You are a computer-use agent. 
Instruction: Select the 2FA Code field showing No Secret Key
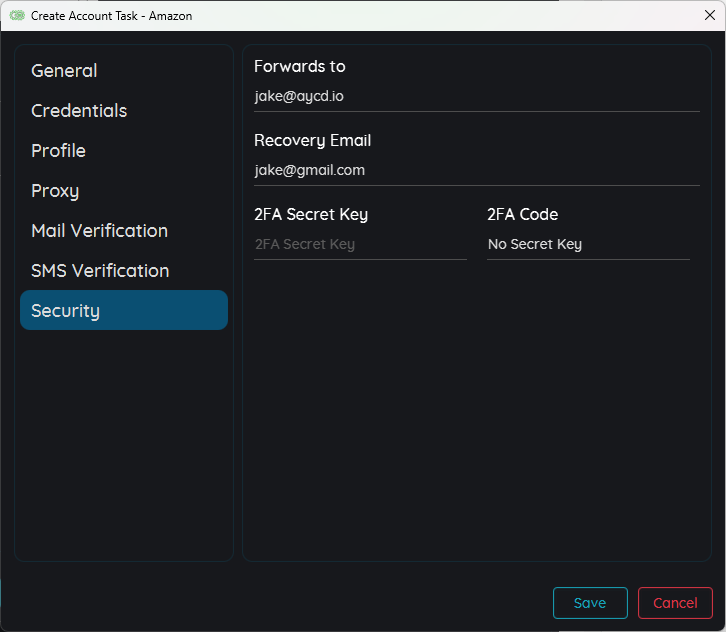tap(588, 244)
